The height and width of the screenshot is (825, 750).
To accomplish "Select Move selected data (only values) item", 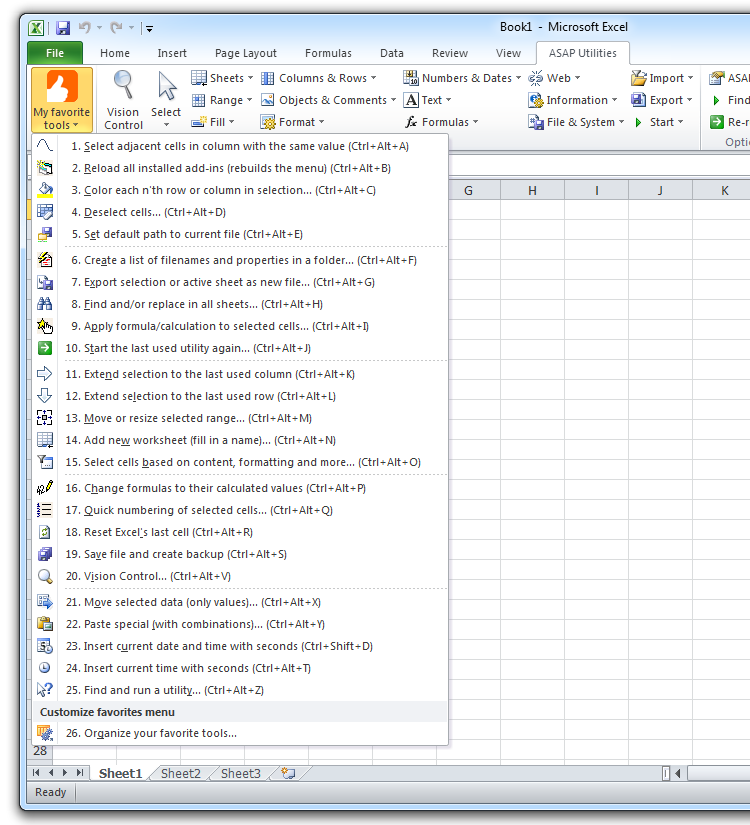I will tap(241, 602).
